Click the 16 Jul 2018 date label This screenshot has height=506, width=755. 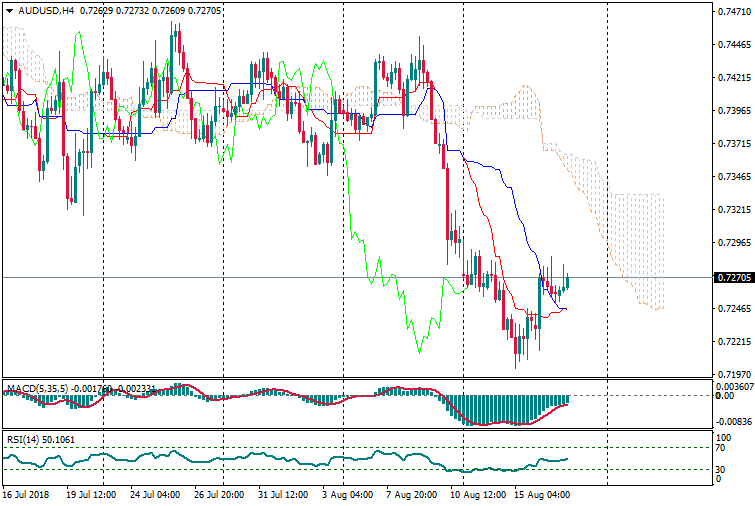[x=25, y=494]
